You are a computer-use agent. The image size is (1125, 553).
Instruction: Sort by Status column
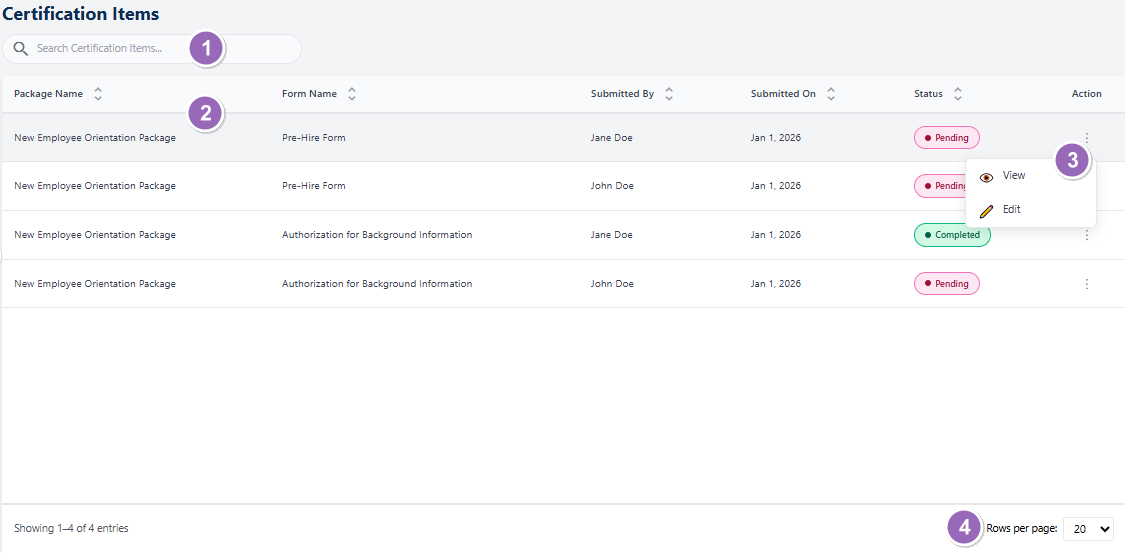[958, 94]
